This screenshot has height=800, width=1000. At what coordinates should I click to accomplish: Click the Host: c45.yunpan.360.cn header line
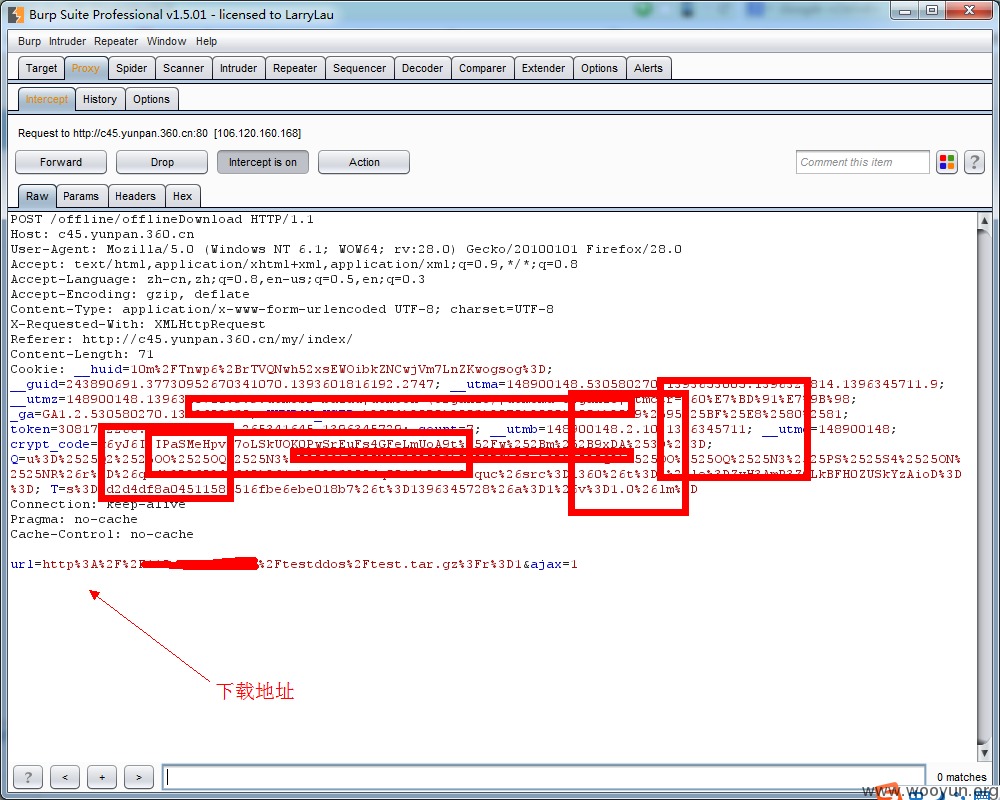[102, 234]
